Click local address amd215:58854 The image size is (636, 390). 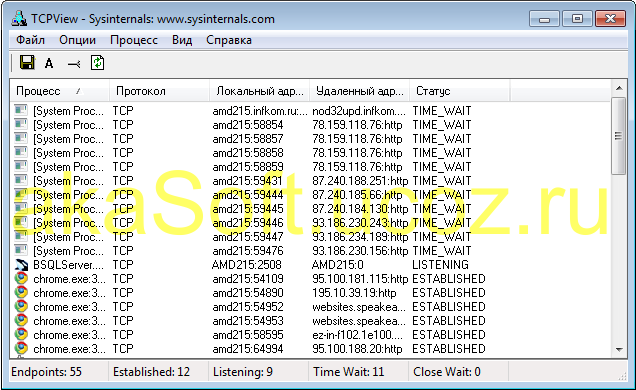(248, 124)
